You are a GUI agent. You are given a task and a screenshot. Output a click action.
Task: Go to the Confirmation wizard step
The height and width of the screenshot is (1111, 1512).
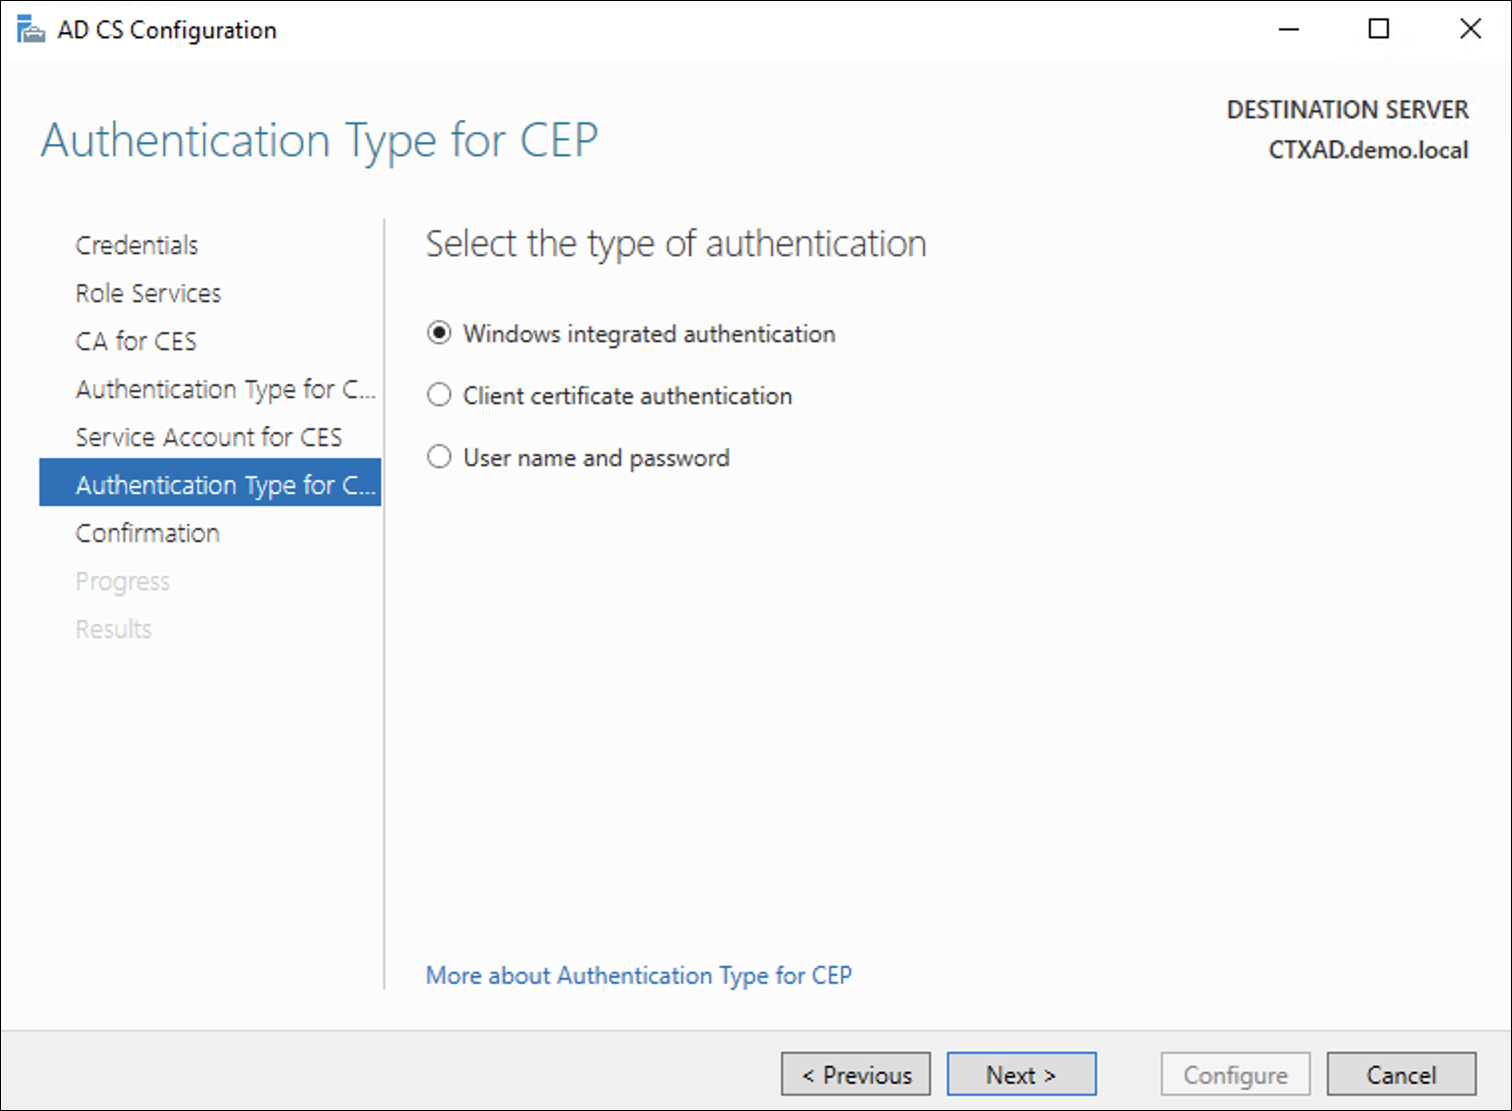point(147,533)
